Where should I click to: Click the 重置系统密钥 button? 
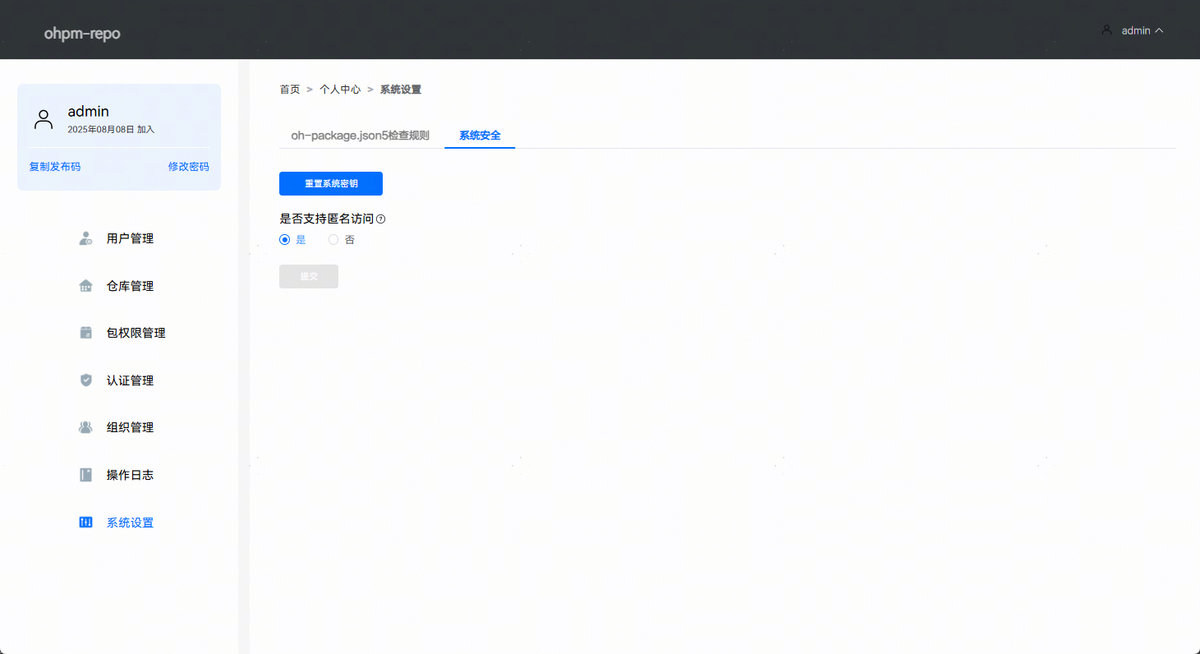tap(331, 184)
